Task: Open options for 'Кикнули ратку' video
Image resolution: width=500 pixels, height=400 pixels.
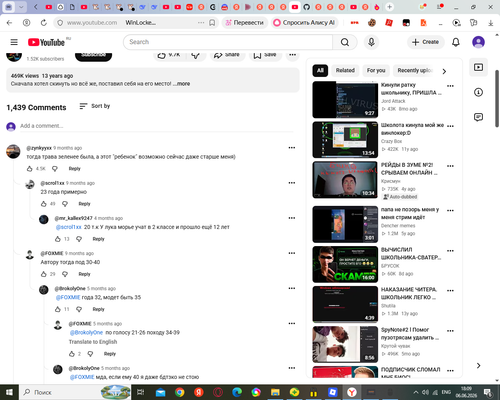Action: pos(450,86)
